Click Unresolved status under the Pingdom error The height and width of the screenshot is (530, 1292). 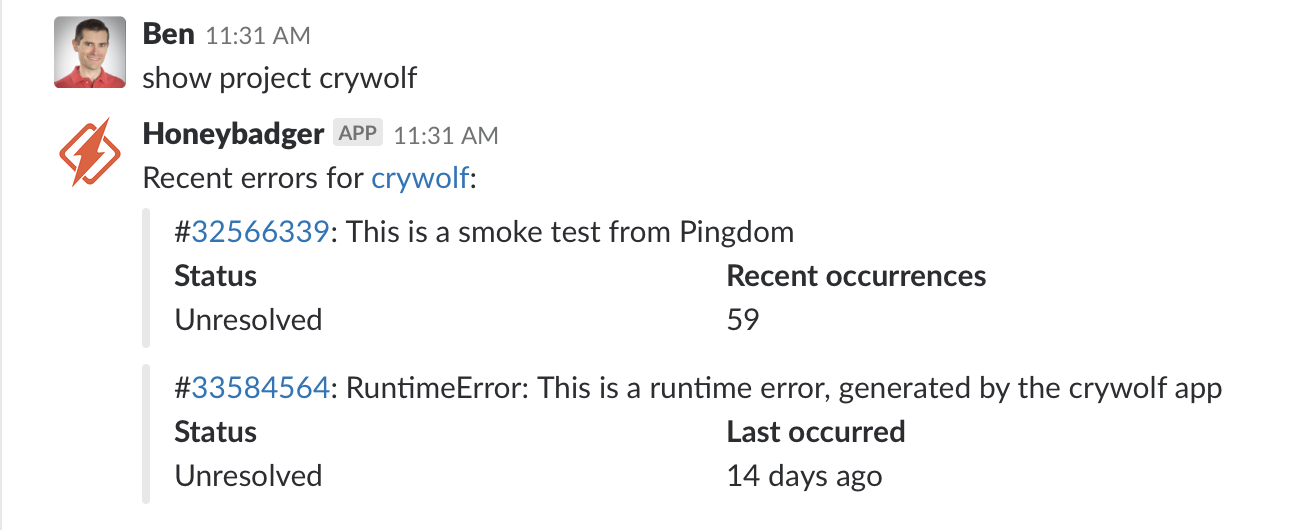pyautogui.click(x=248, y=320)
